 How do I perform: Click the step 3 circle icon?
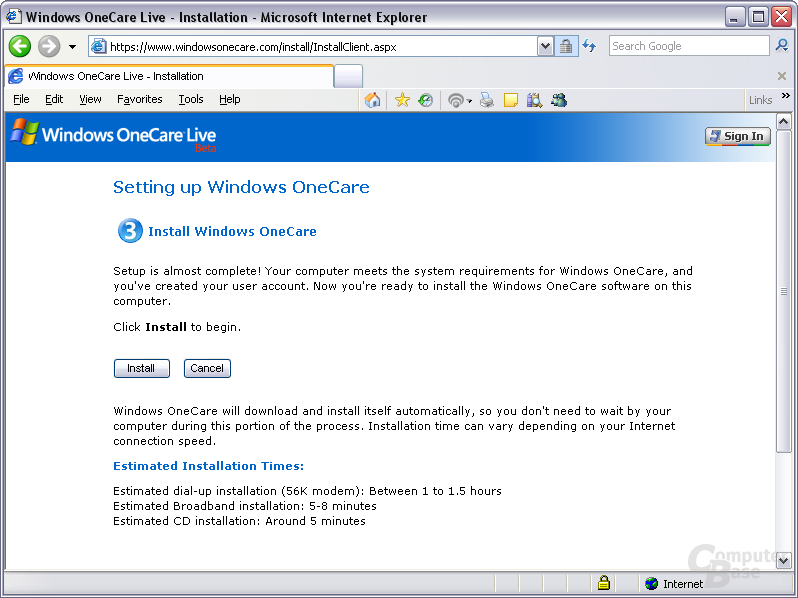(x=130, y=231)
